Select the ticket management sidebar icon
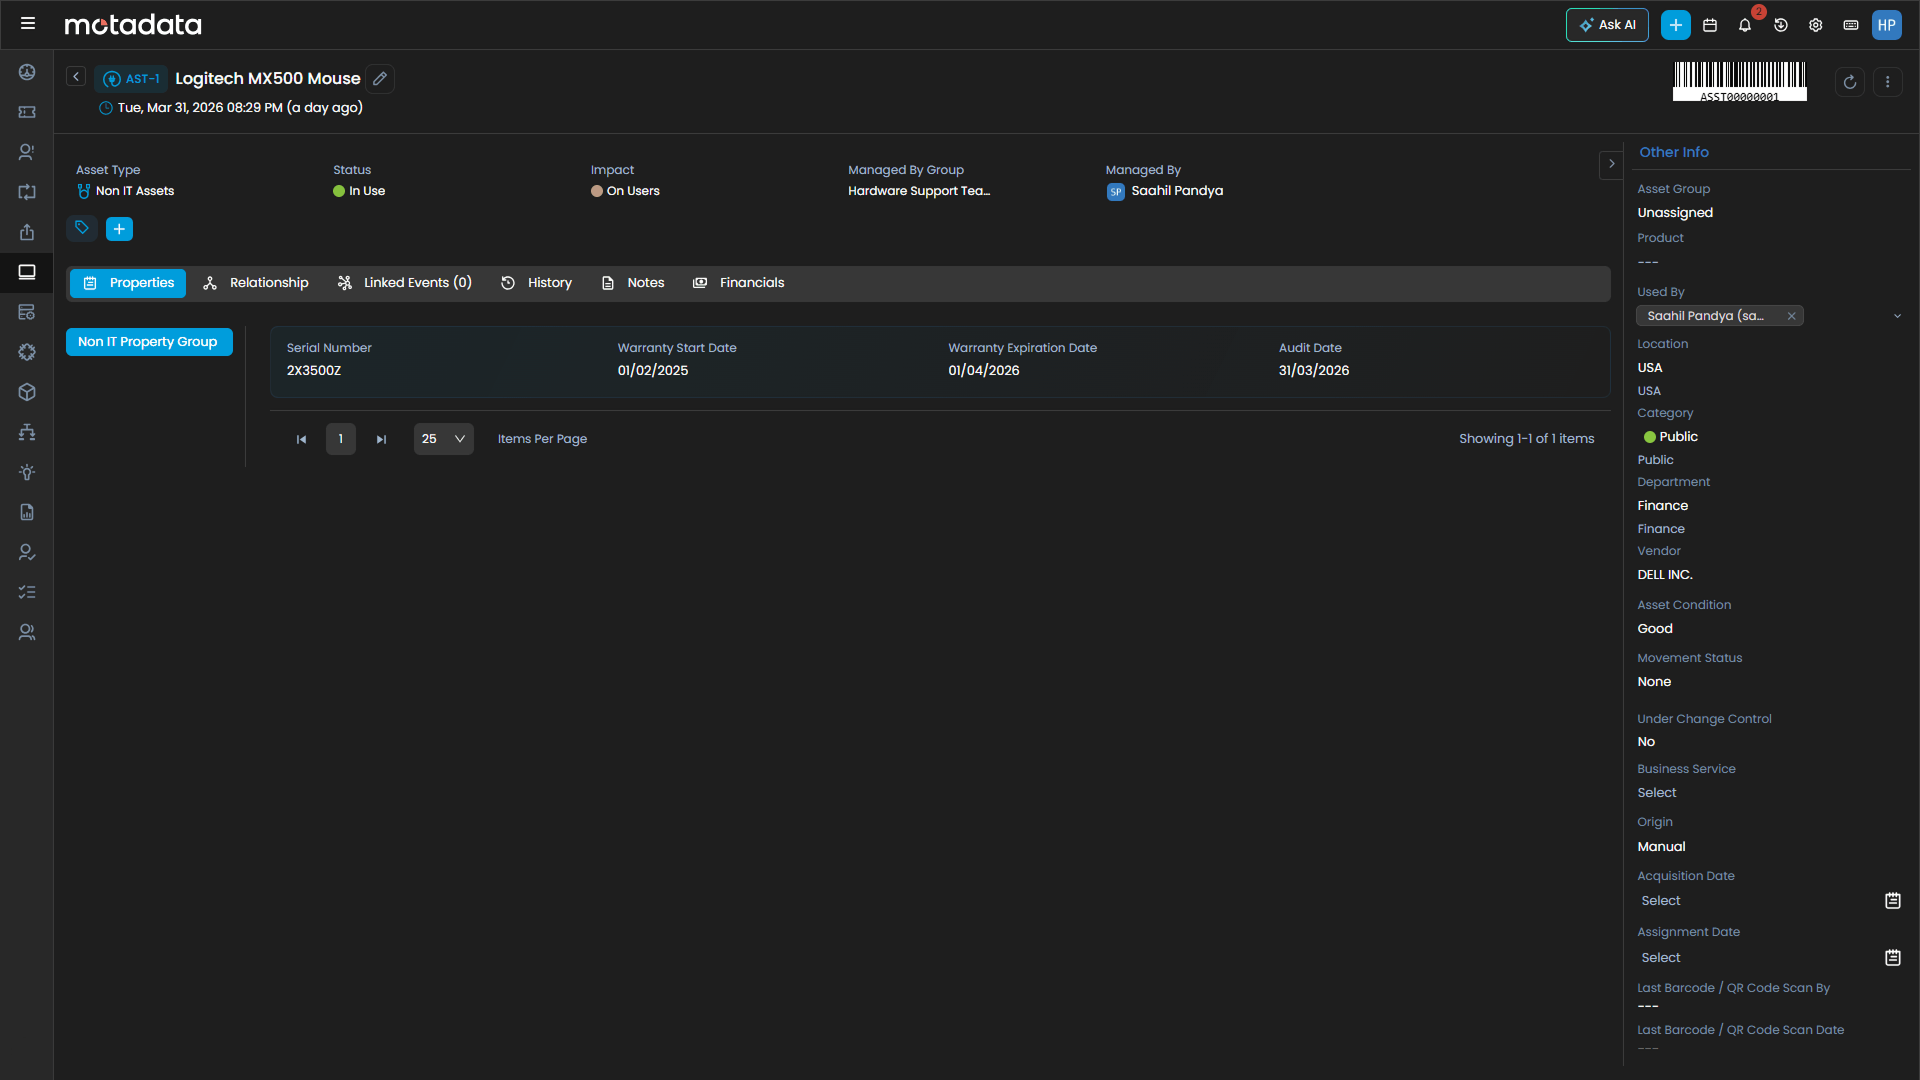1920x1080 pixels. tap(27, 112)
